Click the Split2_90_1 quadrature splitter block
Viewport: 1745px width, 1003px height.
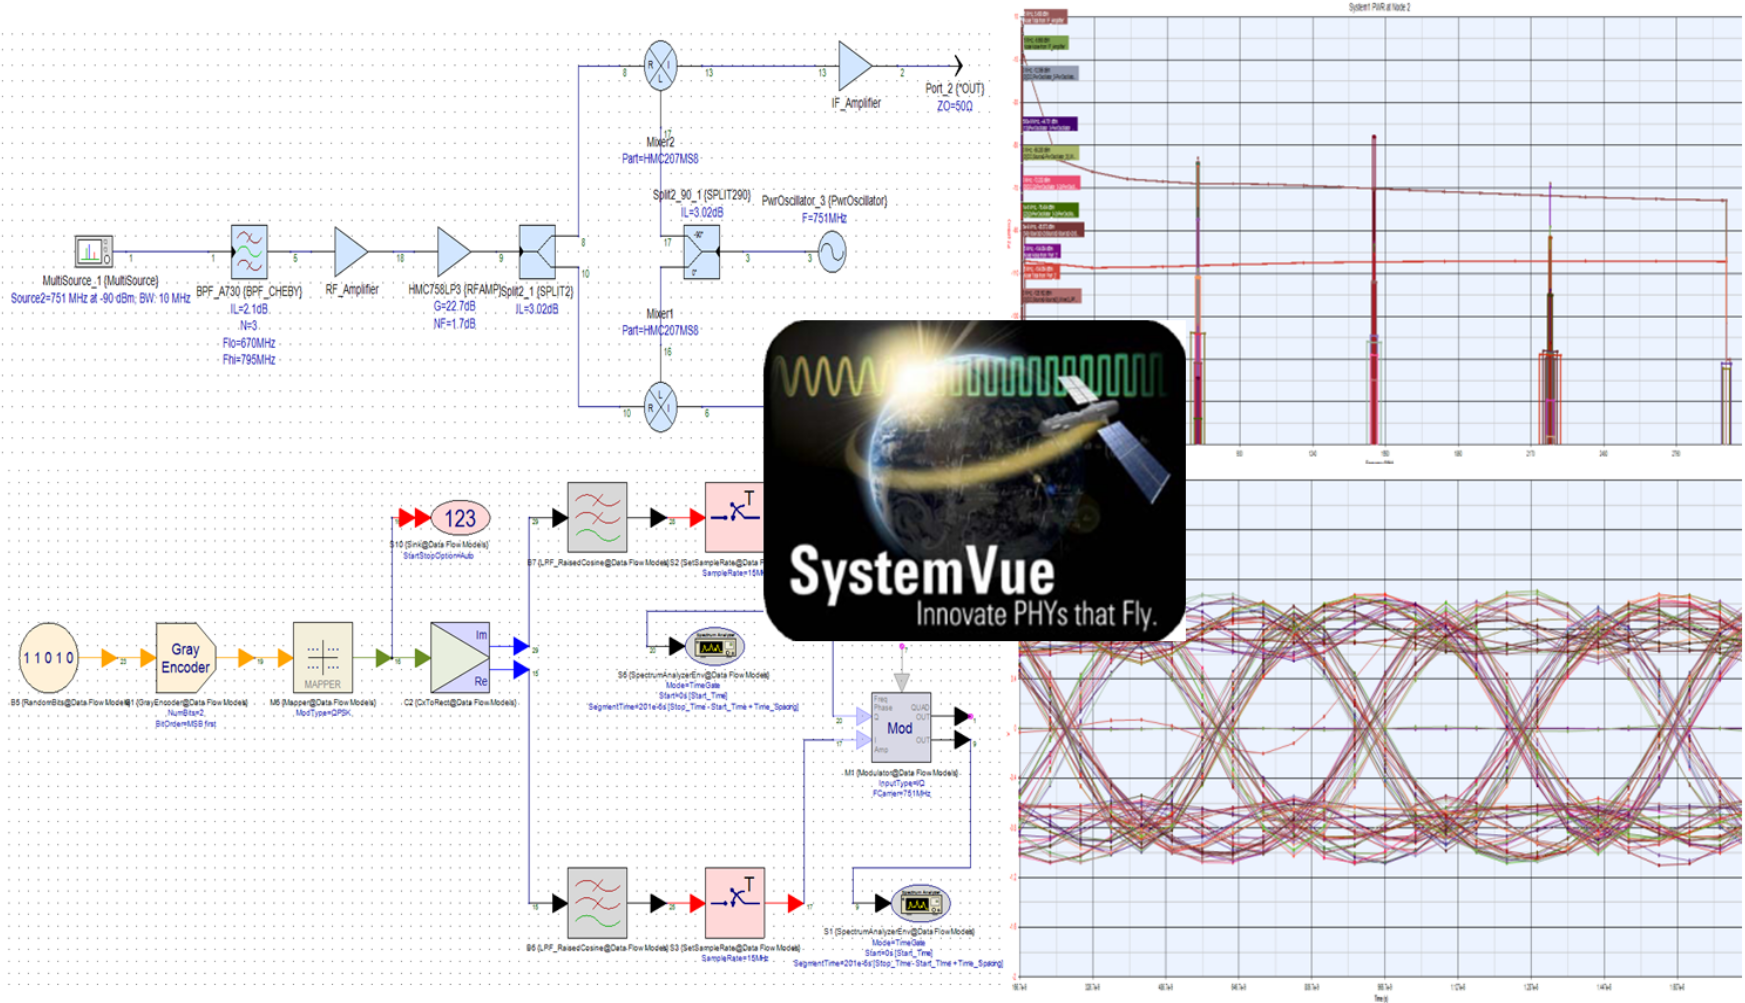701,252
